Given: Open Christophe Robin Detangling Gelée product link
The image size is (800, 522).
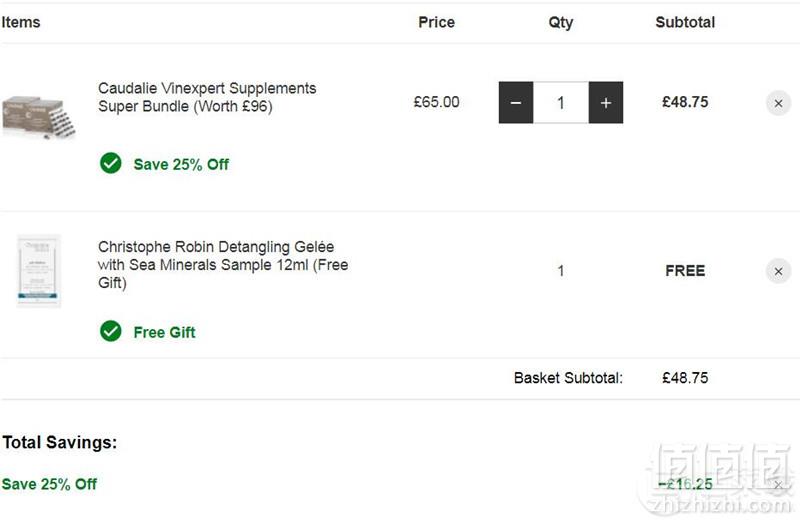Looking at the screenshot, I should pos(223,264).
